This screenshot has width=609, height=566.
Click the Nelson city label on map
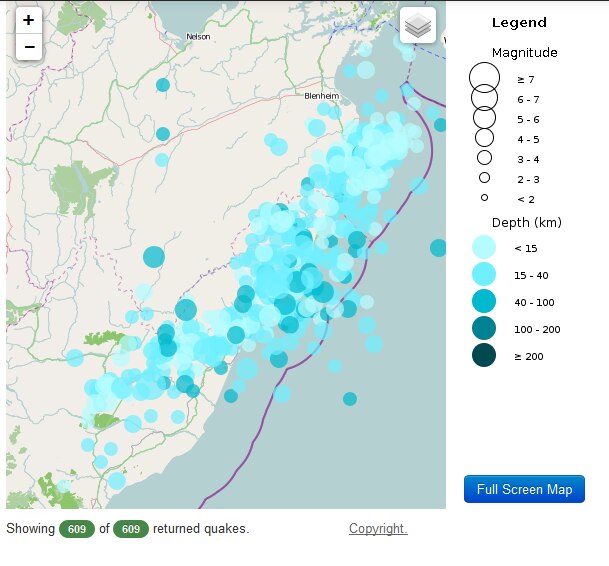tap(198, 37)
